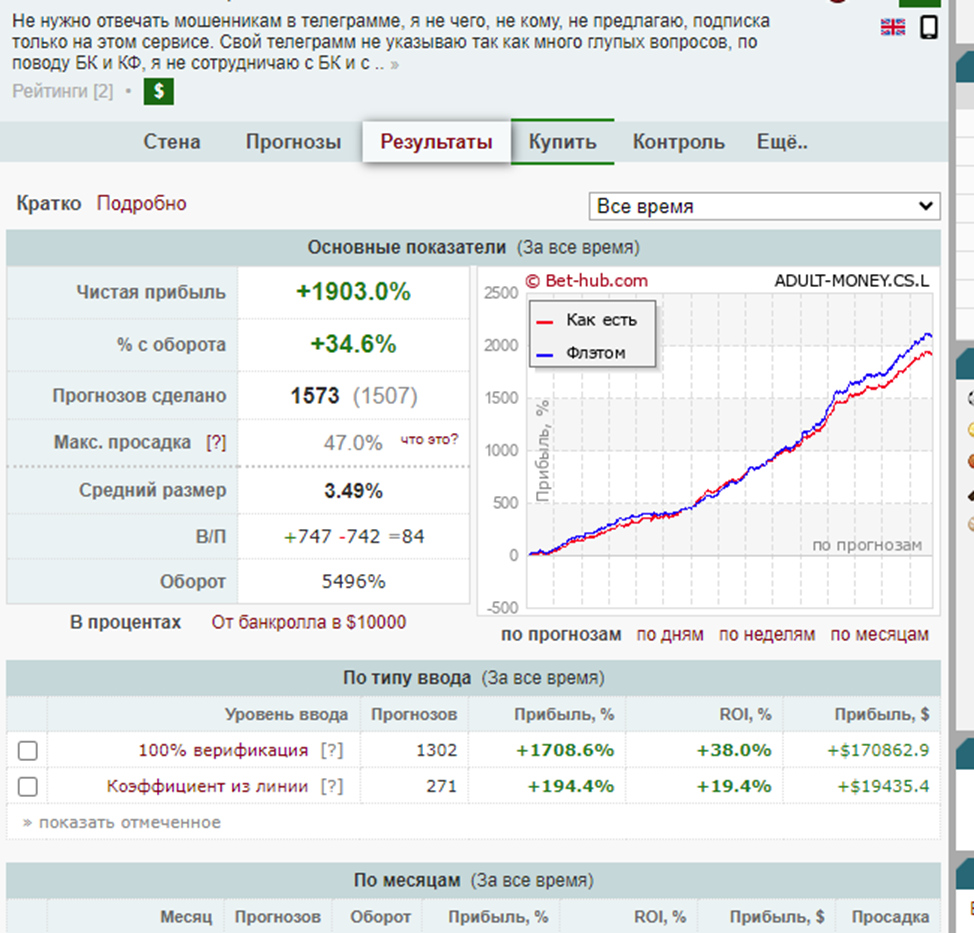The height and width of the screenshot is (933, 974).
Task: Click the Bet-hub.com chart watermark
Action: (586, 281)
